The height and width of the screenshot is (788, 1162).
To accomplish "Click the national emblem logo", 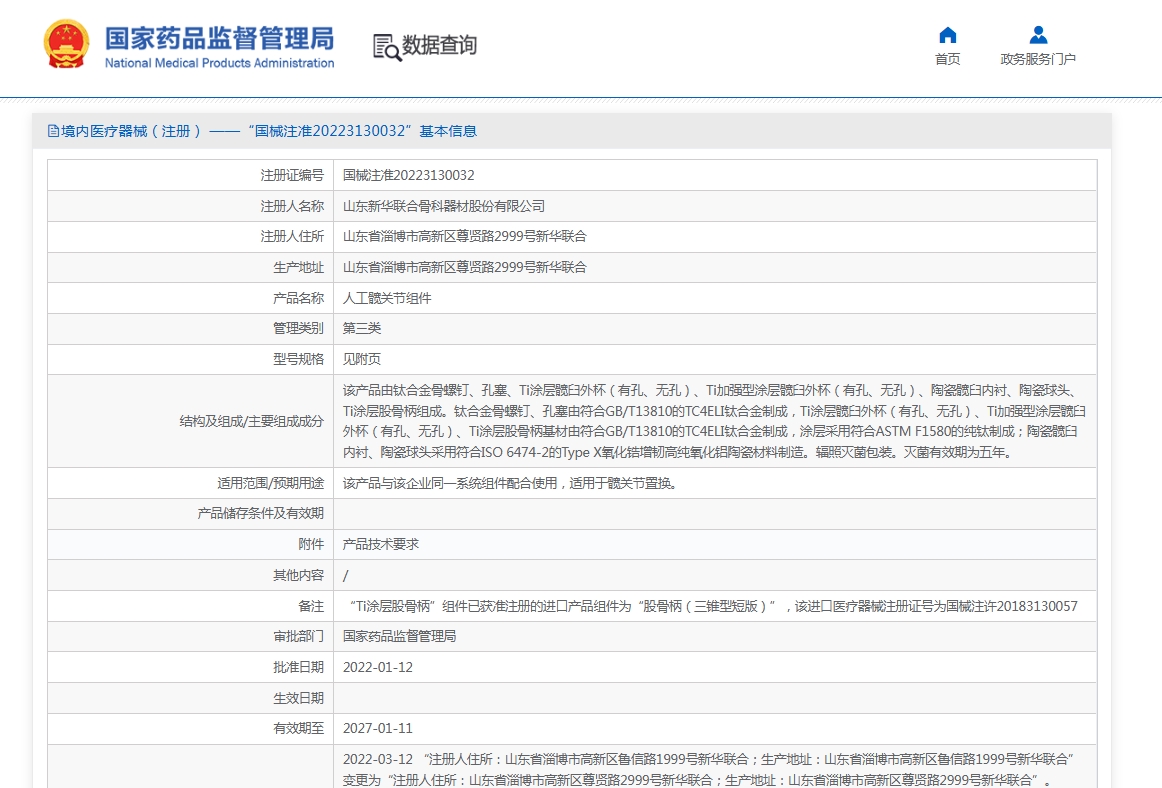I will 66,44.
